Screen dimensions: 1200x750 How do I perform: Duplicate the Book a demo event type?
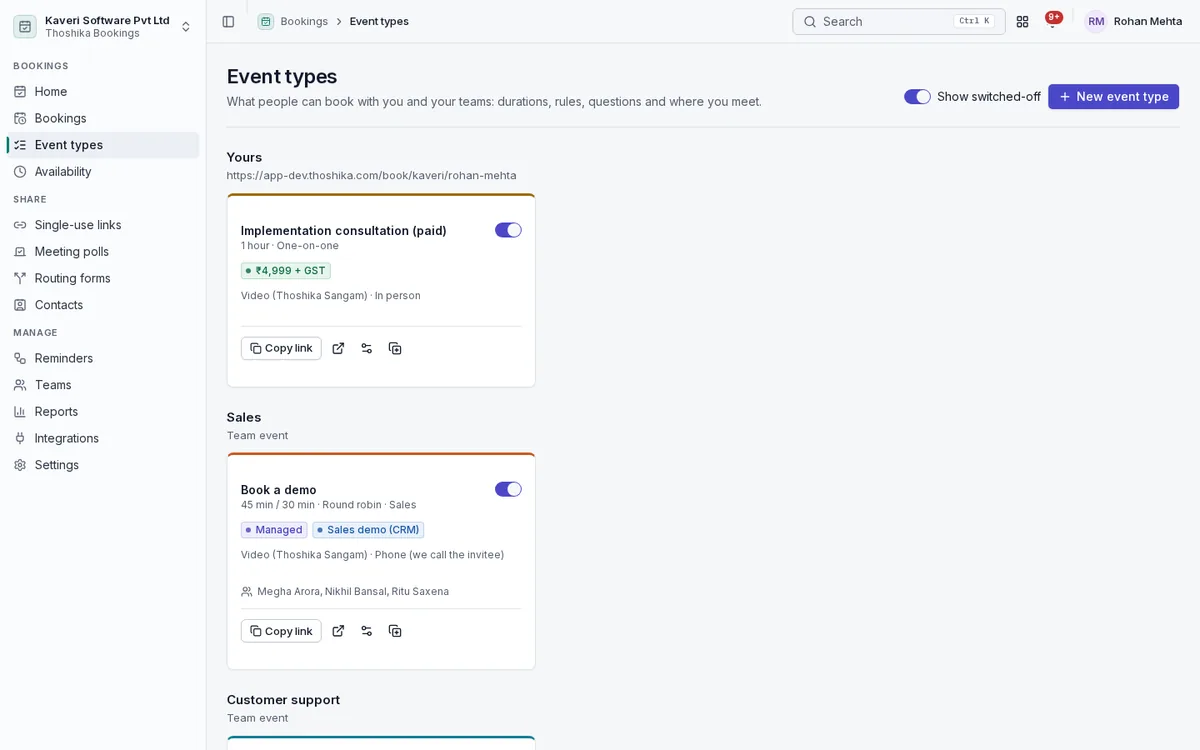(395, 631)
